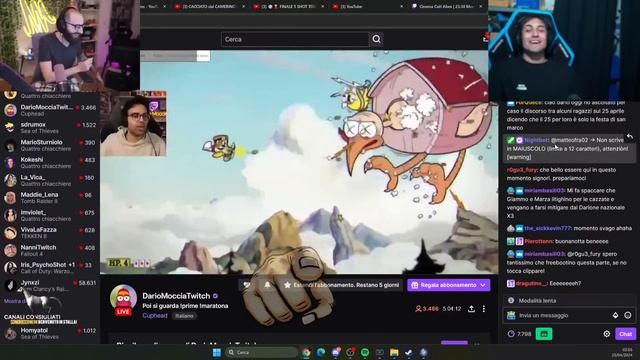
Task: Click the reply arrow on Nightbot message
Action: tap(630, 137)
